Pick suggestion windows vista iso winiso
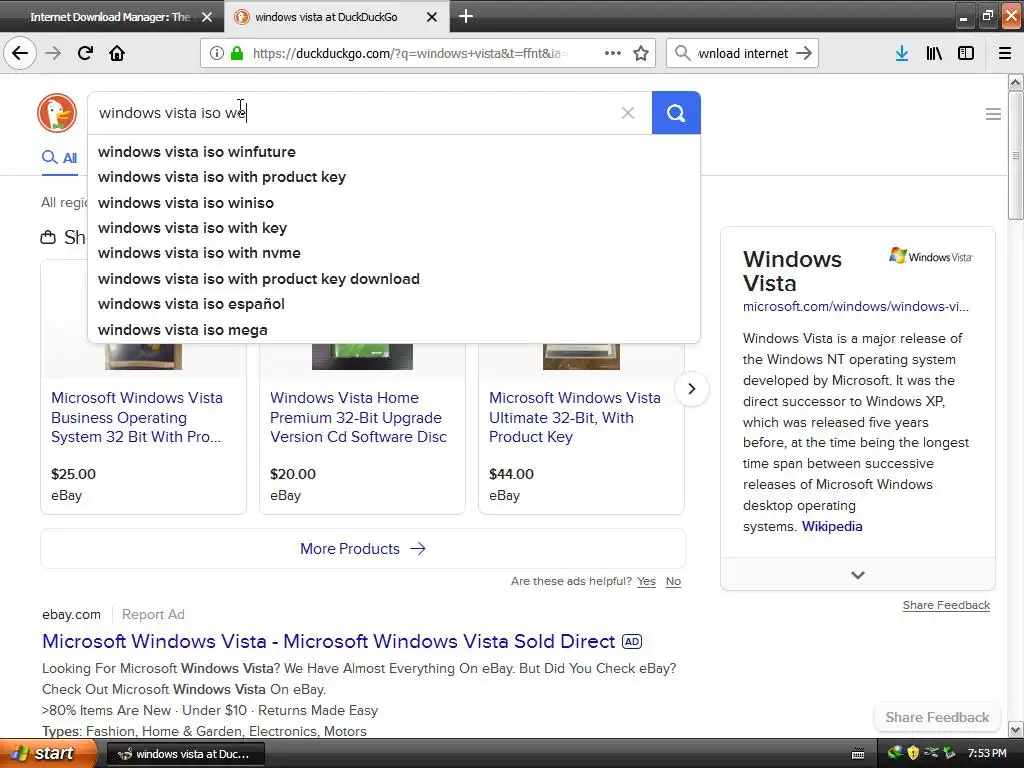This screenshot has height=768, width=1024. coord(394,202)
